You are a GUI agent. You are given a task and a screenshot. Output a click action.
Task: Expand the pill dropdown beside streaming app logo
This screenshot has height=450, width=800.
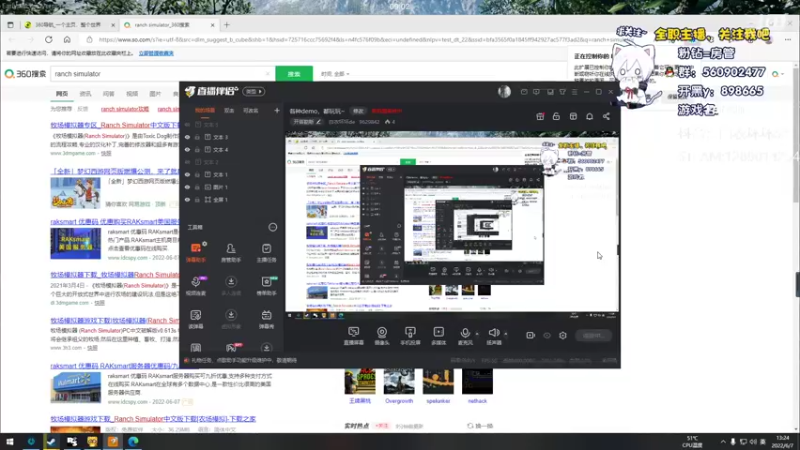(x=254, y=91)
